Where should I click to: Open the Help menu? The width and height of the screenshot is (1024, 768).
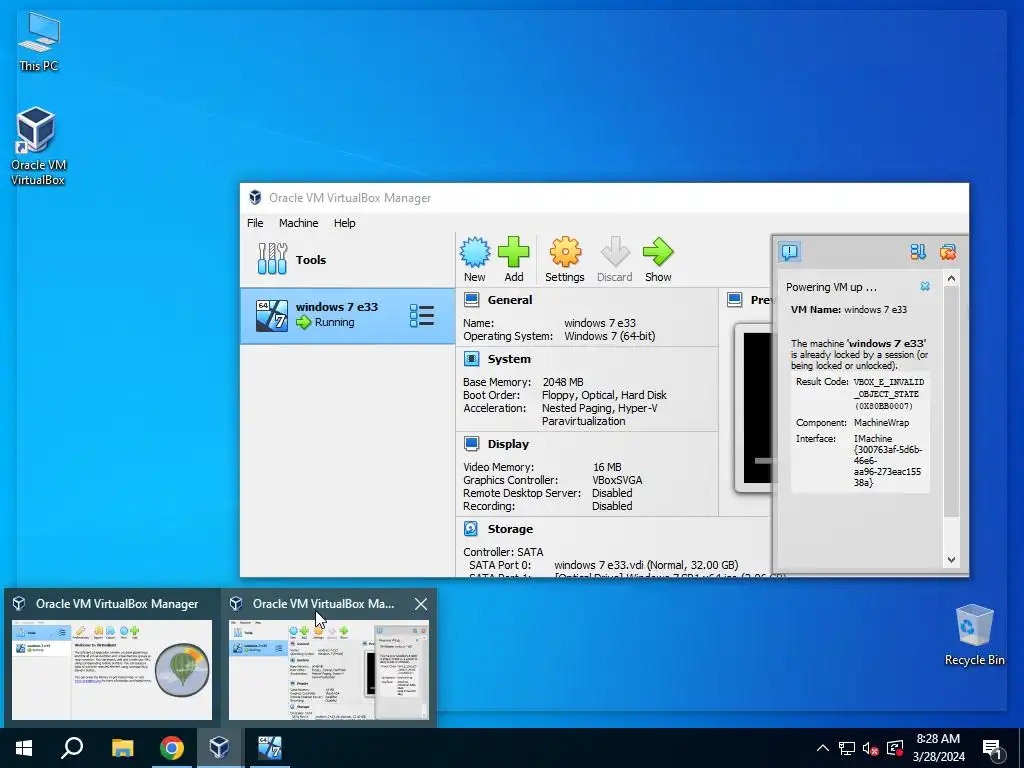(344, 223)
